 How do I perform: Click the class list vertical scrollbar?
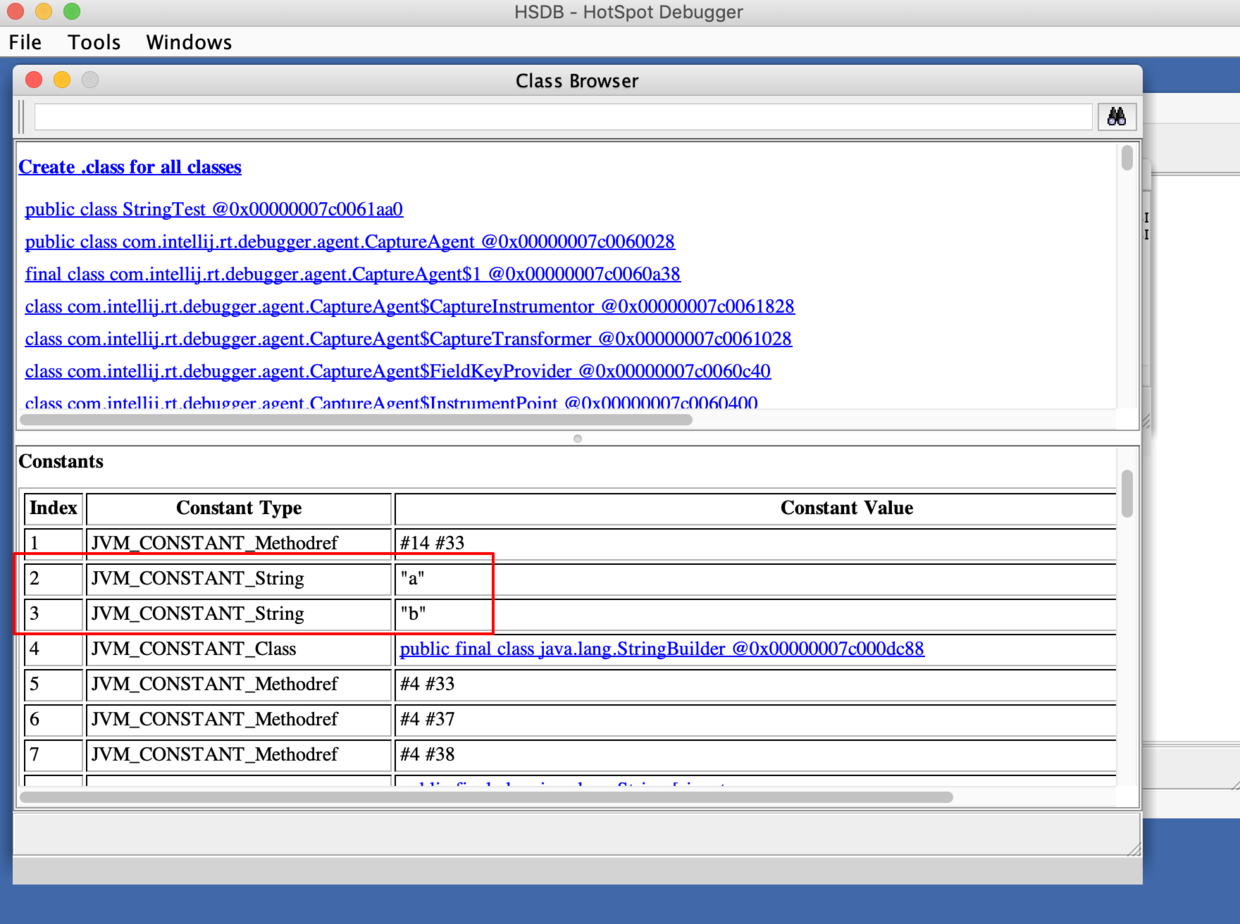click(1127, 159)
